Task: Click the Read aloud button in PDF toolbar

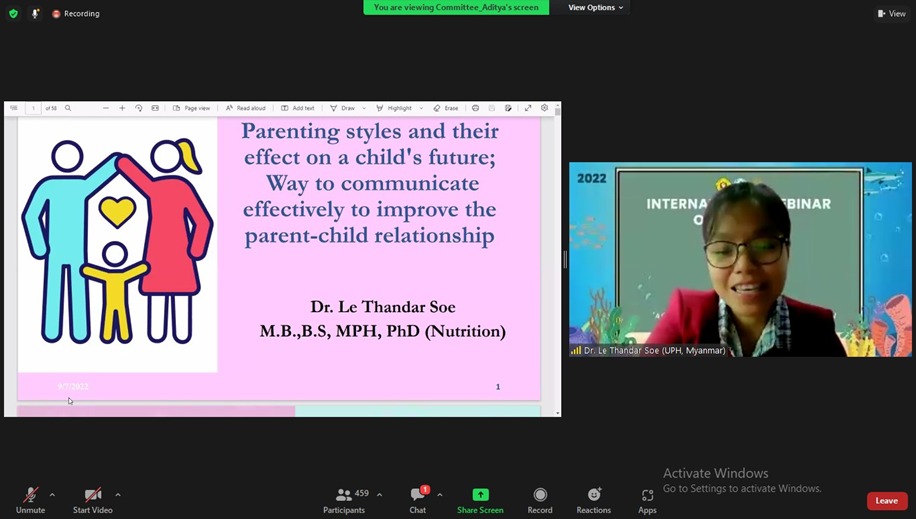Action: coord(246,108)
